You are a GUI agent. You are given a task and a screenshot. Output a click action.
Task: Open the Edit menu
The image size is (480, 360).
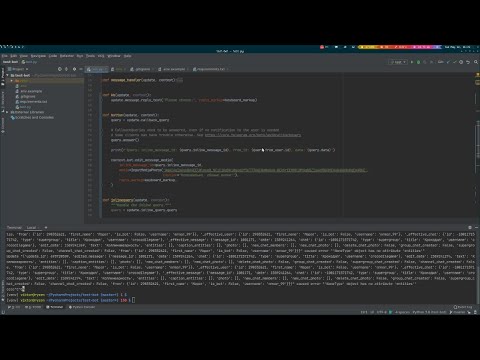tap(13, 56)
